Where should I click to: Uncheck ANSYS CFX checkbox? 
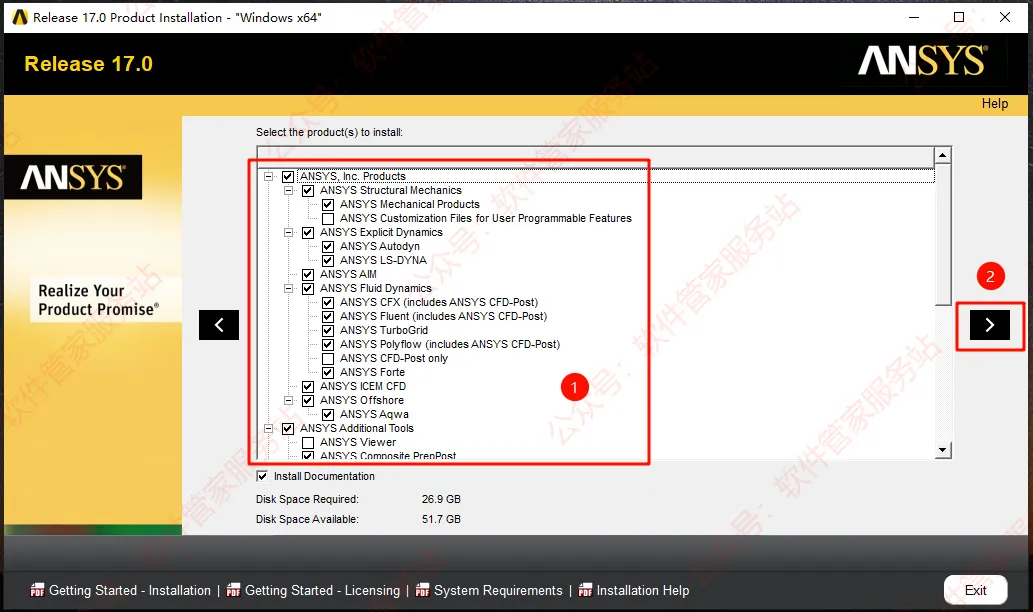tap(328, 303)
